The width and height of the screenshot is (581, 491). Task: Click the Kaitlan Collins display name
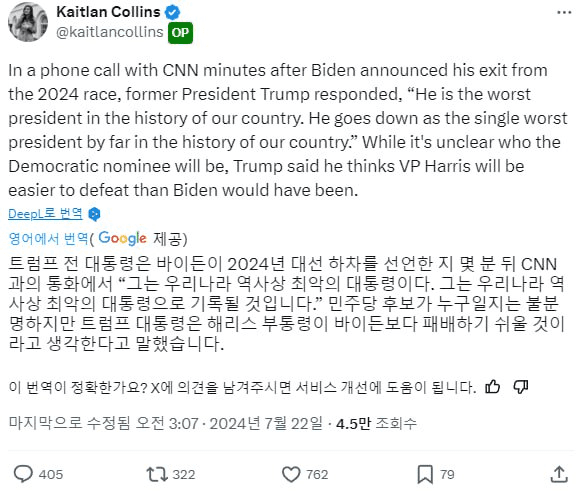[108, 12]
